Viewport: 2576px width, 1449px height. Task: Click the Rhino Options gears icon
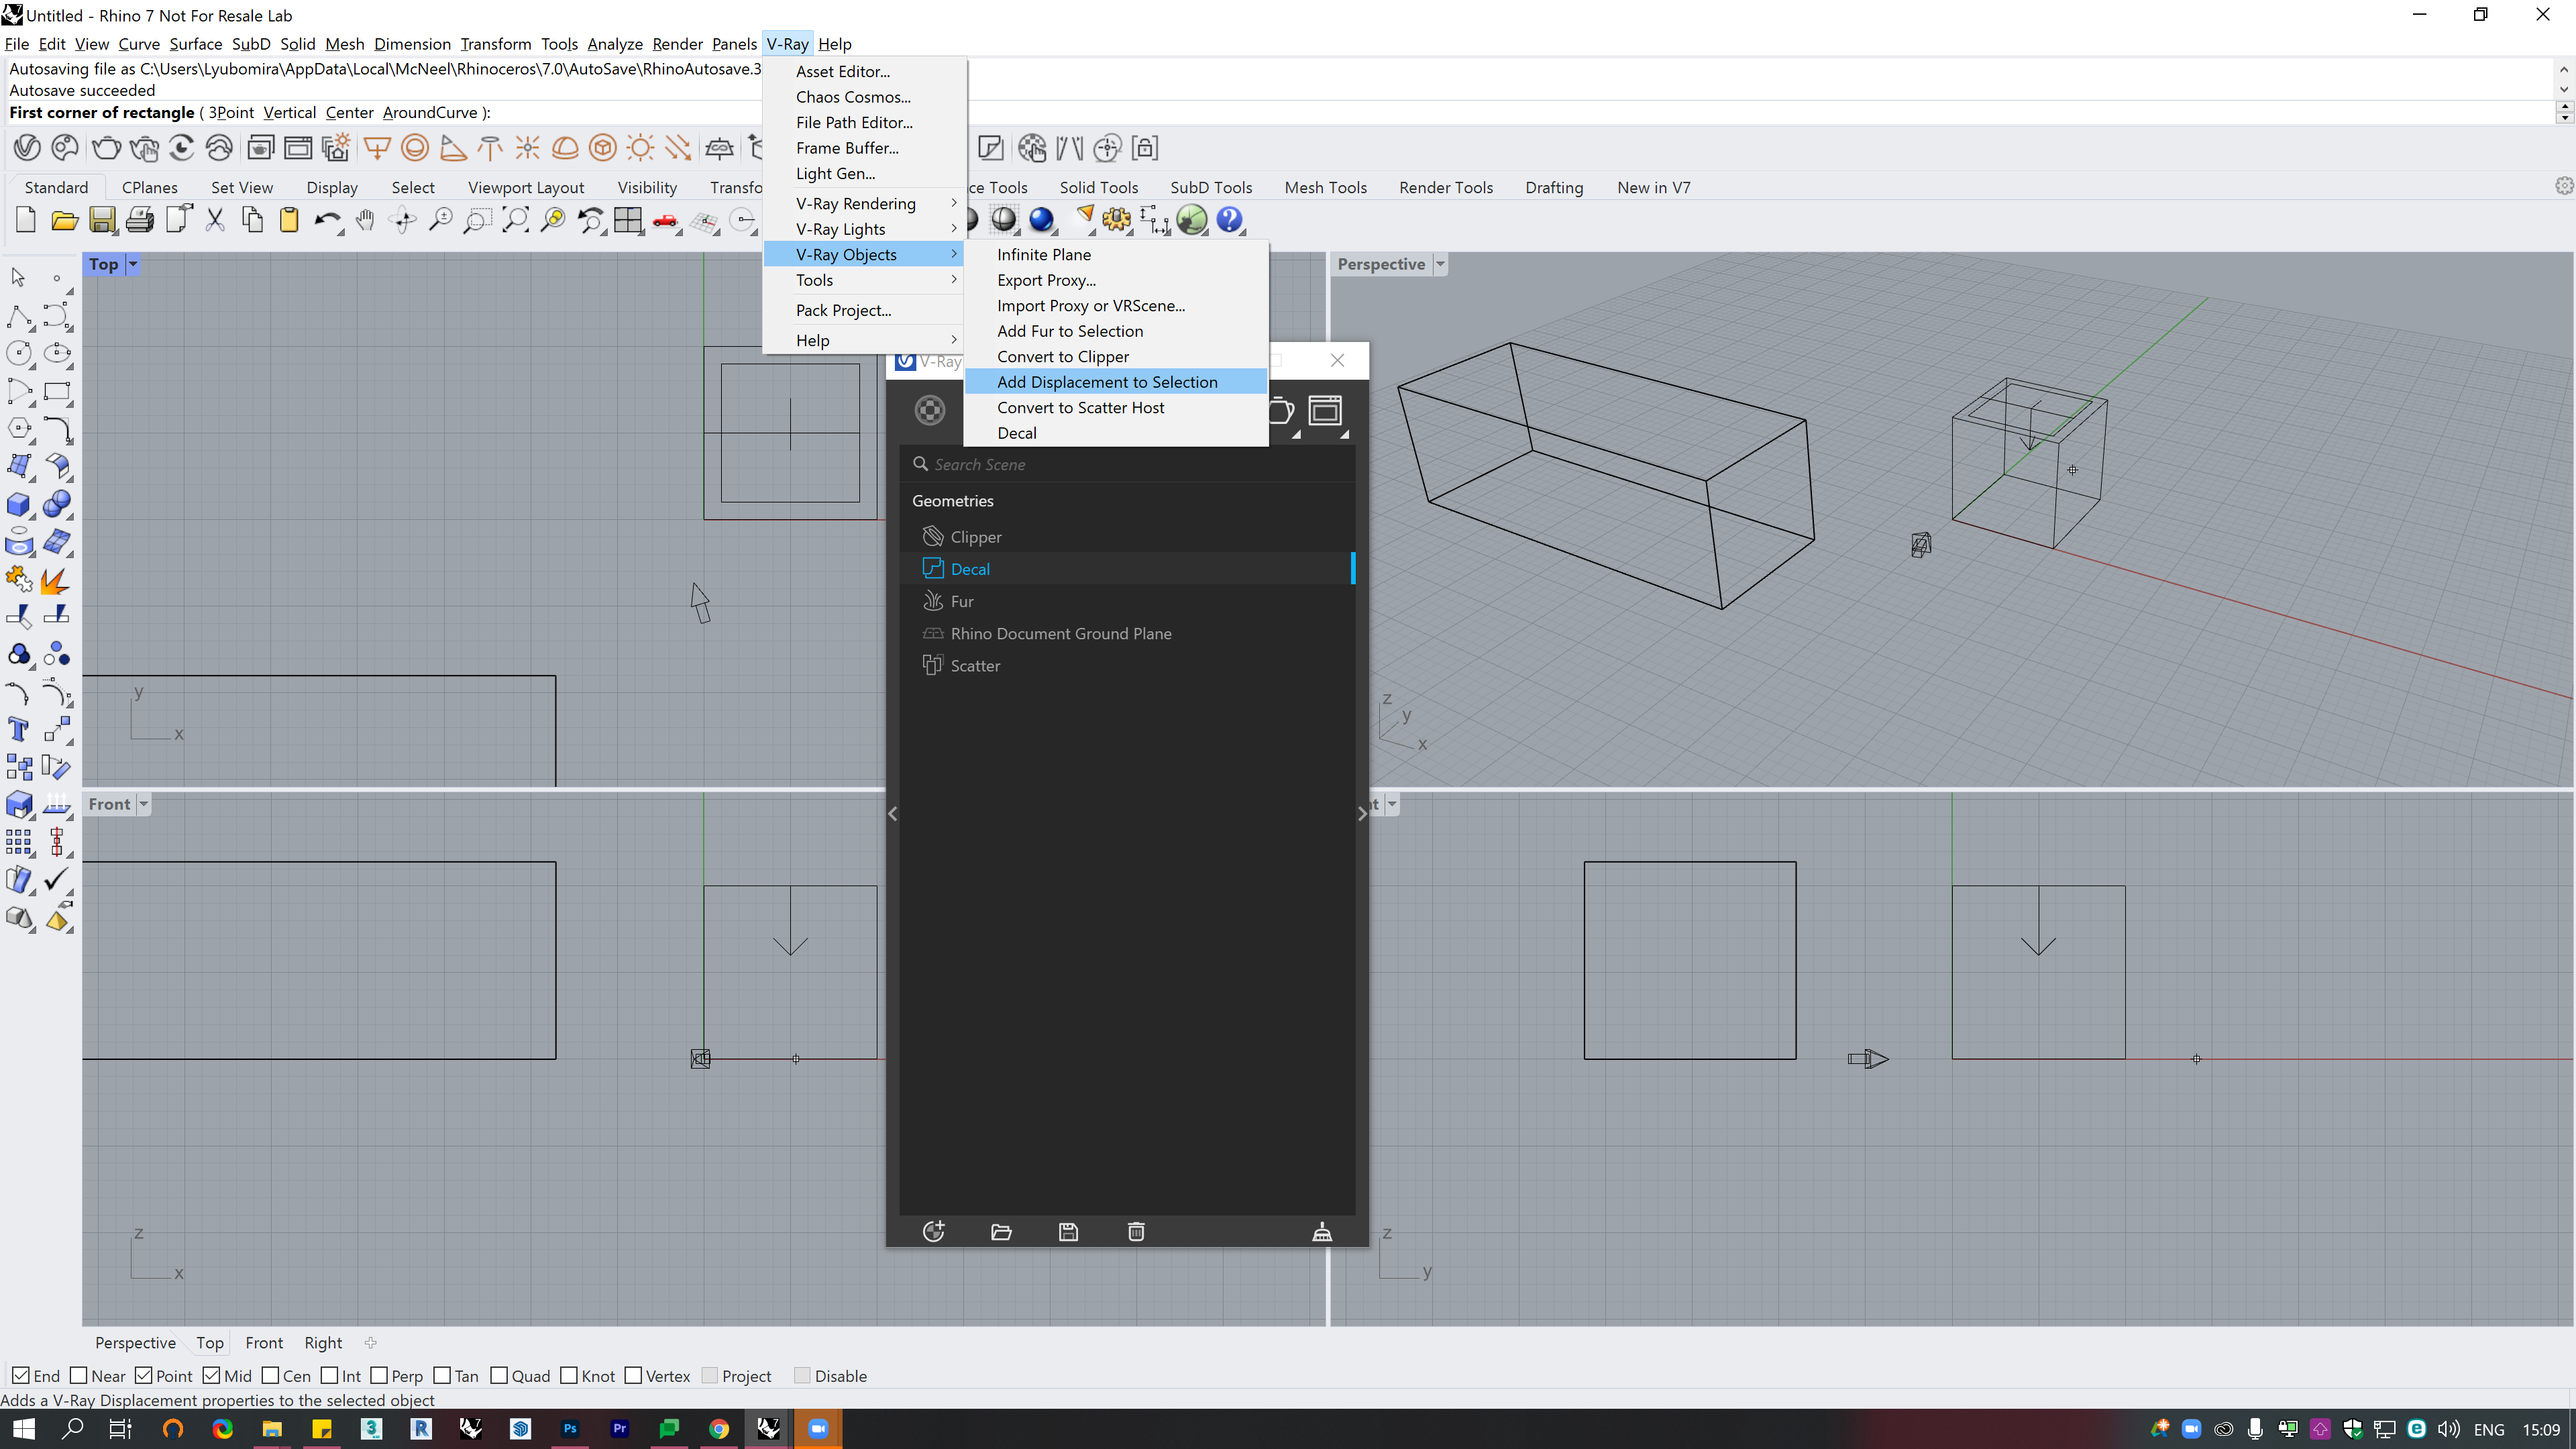click(1117, 220)
